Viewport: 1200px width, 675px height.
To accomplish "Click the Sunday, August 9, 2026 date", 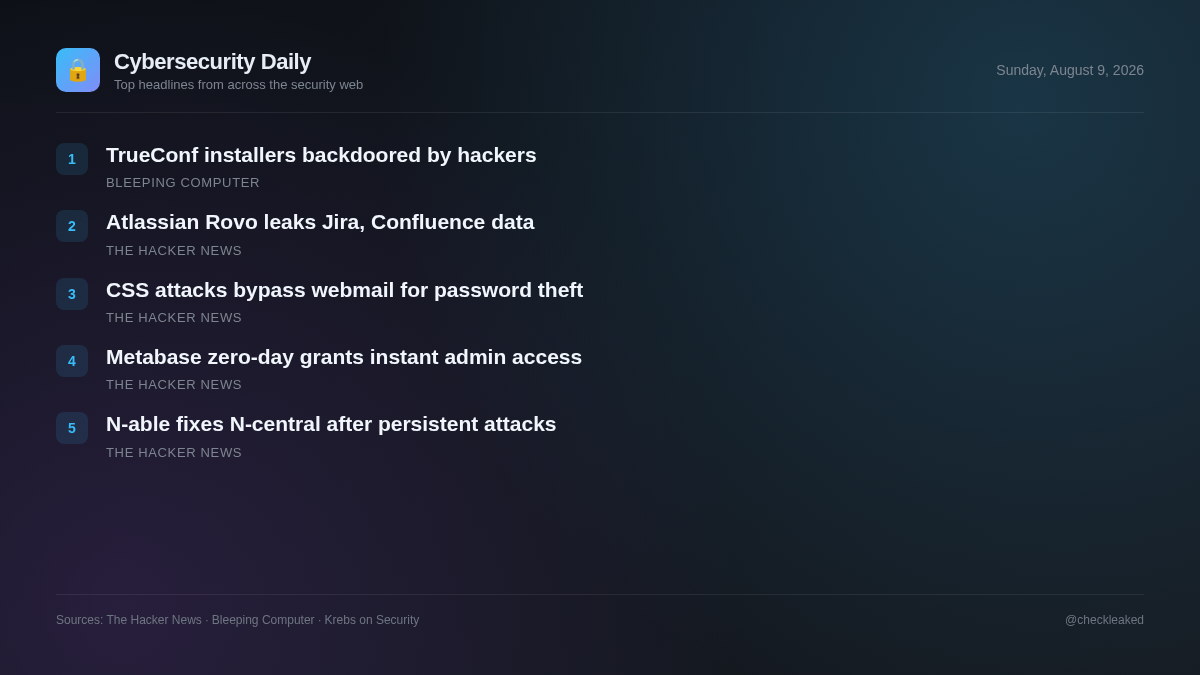I will [1070, 70].
